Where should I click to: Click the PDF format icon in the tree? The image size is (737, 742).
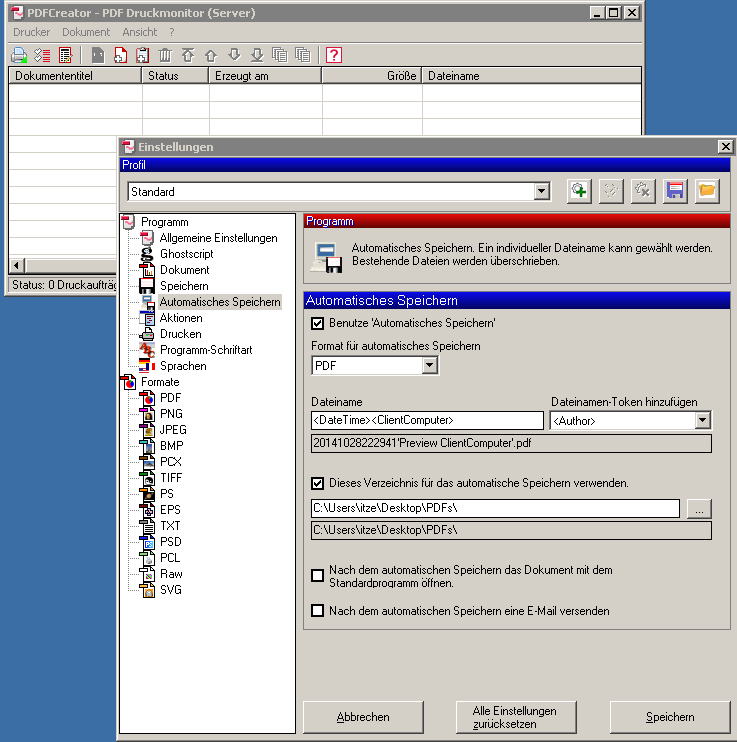147,398
